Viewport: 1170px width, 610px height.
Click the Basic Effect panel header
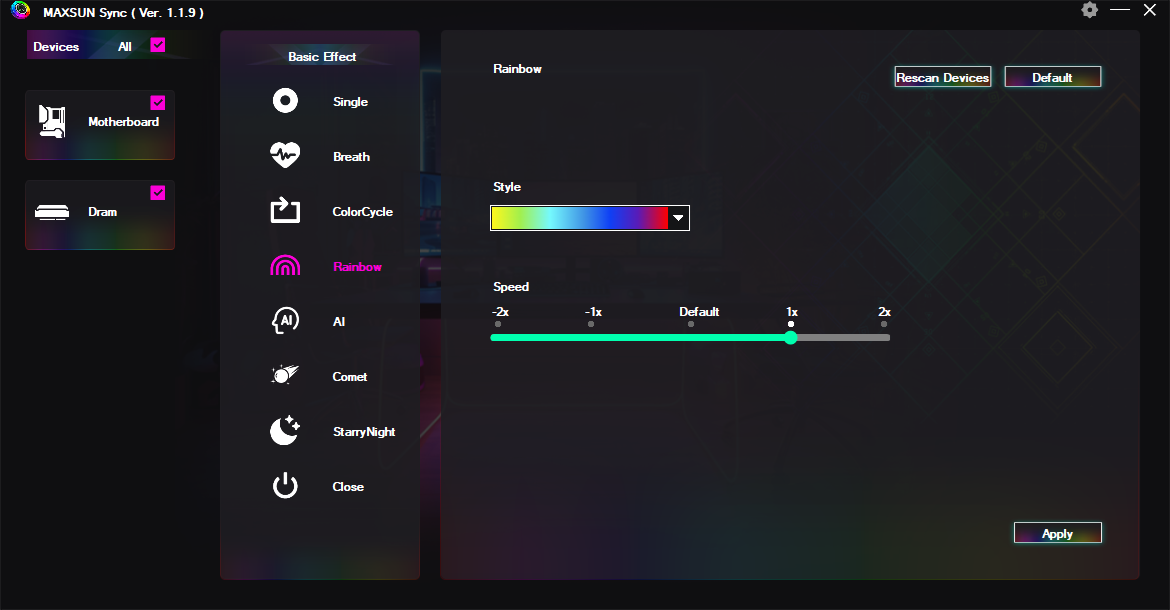[322, 57]
